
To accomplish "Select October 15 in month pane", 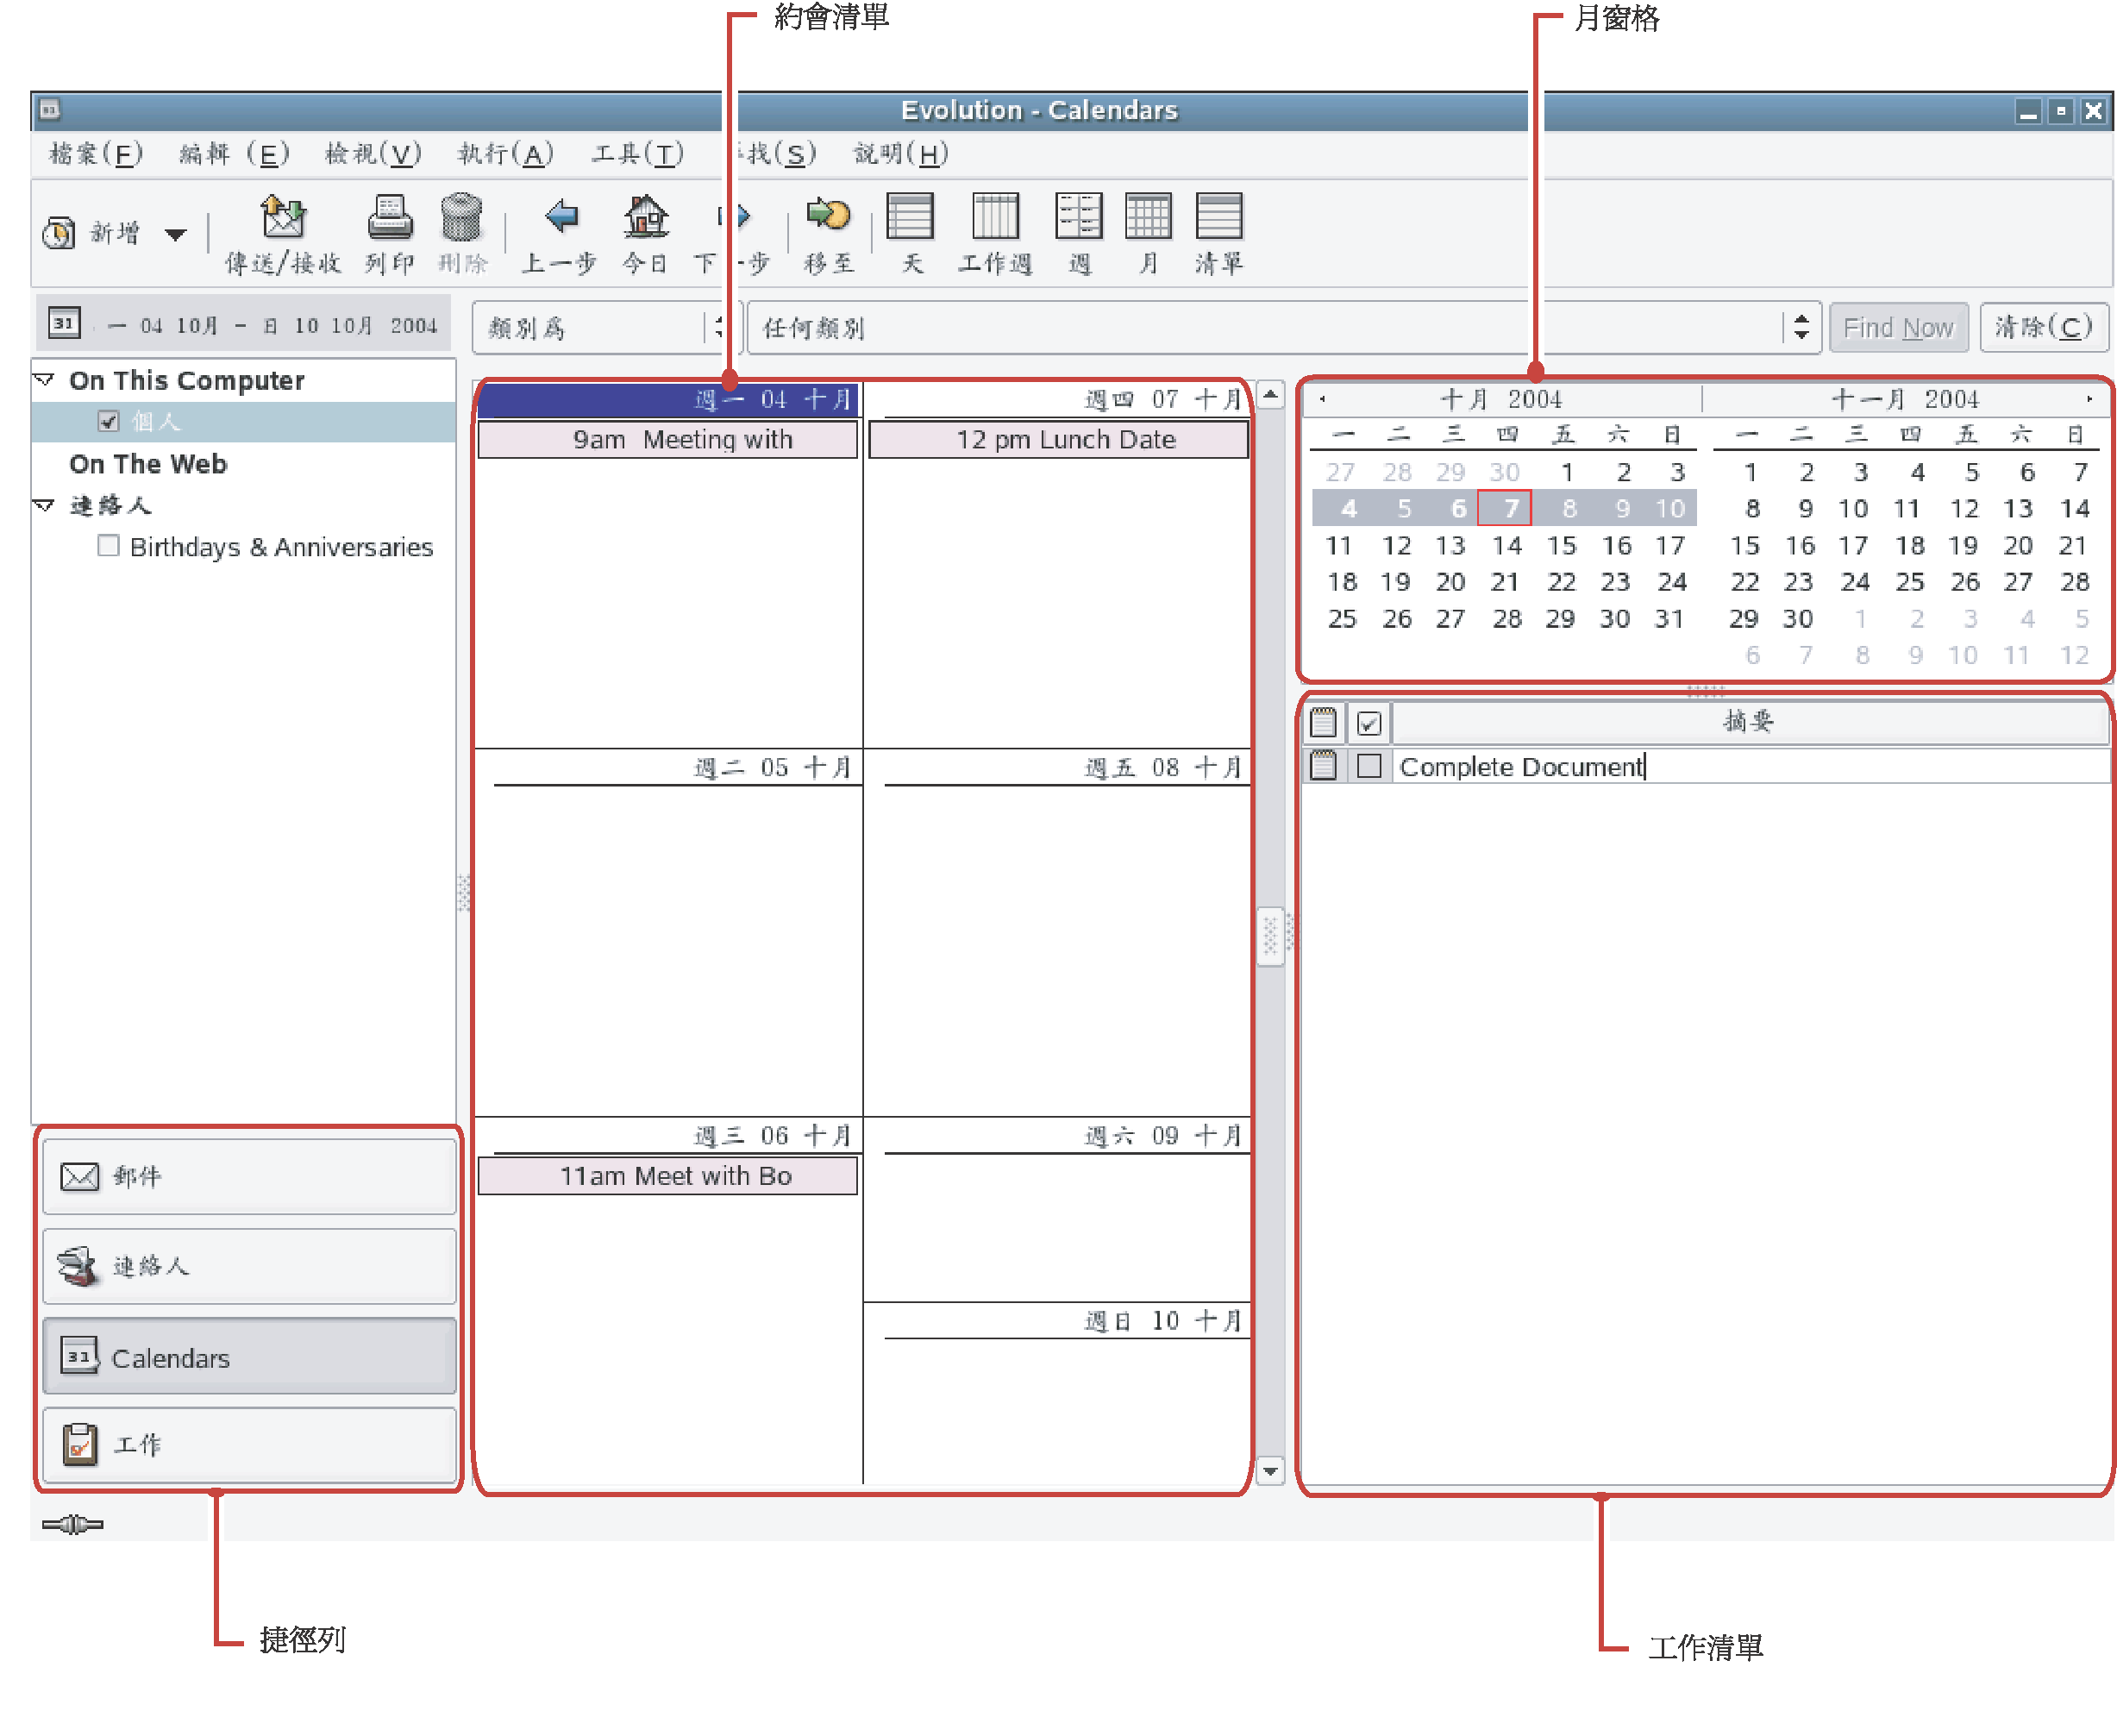I will point(1560,546).
